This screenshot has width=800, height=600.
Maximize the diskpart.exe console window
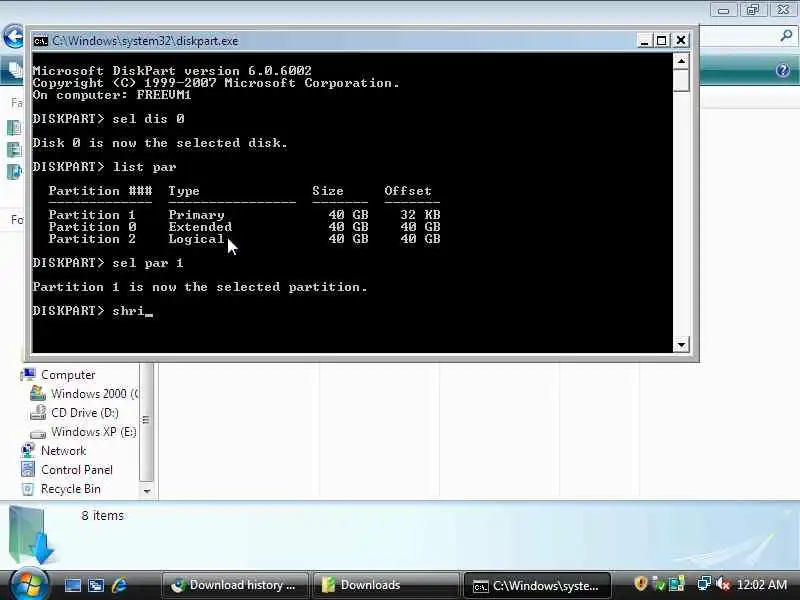coord(662,40)
